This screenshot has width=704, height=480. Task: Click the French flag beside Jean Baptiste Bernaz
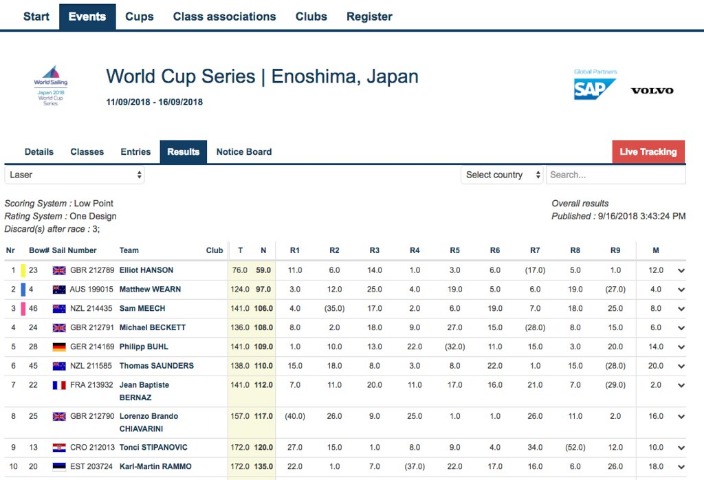click(x=58, y=384)
